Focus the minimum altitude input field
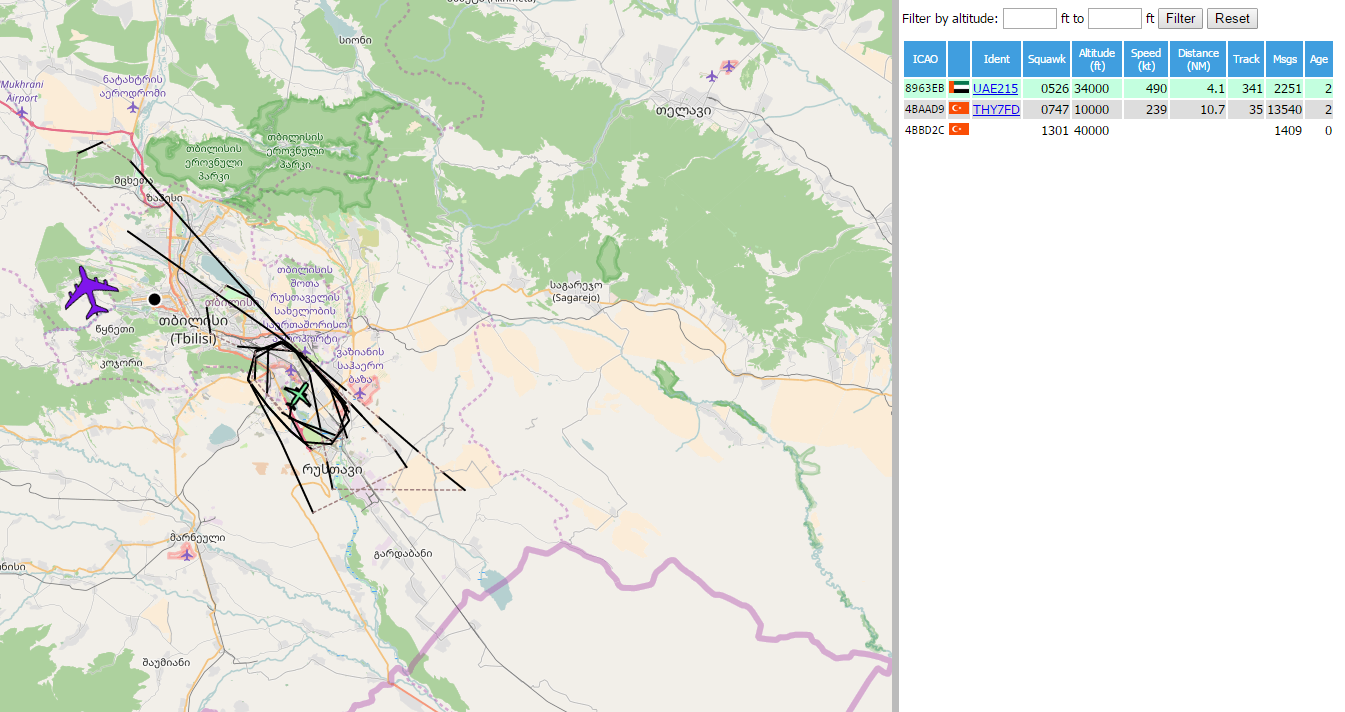The height and width of the screenshot is (712, 1345). click(1030, 18)
